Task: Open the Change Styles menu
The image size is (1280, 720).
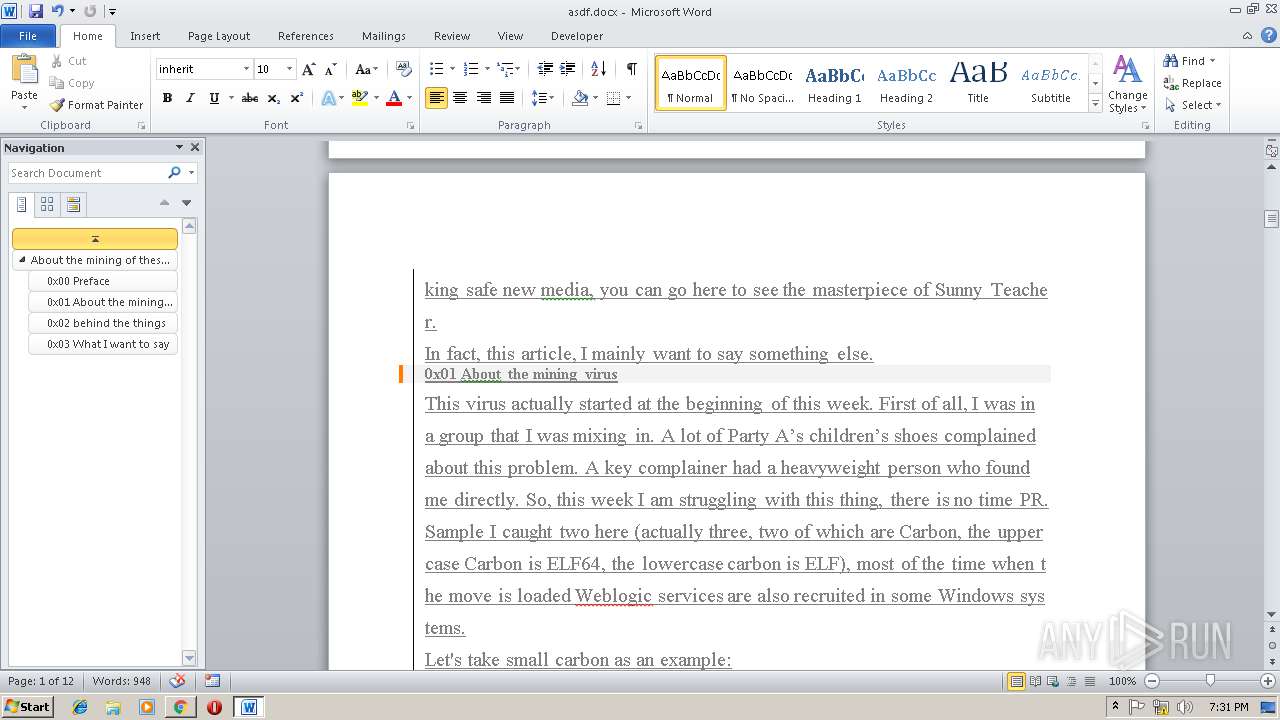Action: point(1127,84)
